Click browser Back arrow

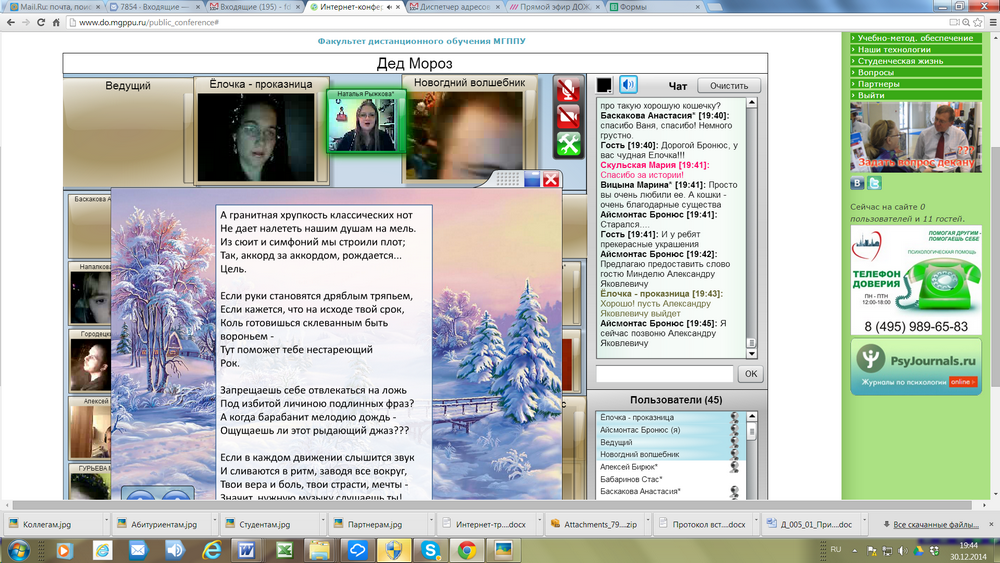(x=11, y=22)
